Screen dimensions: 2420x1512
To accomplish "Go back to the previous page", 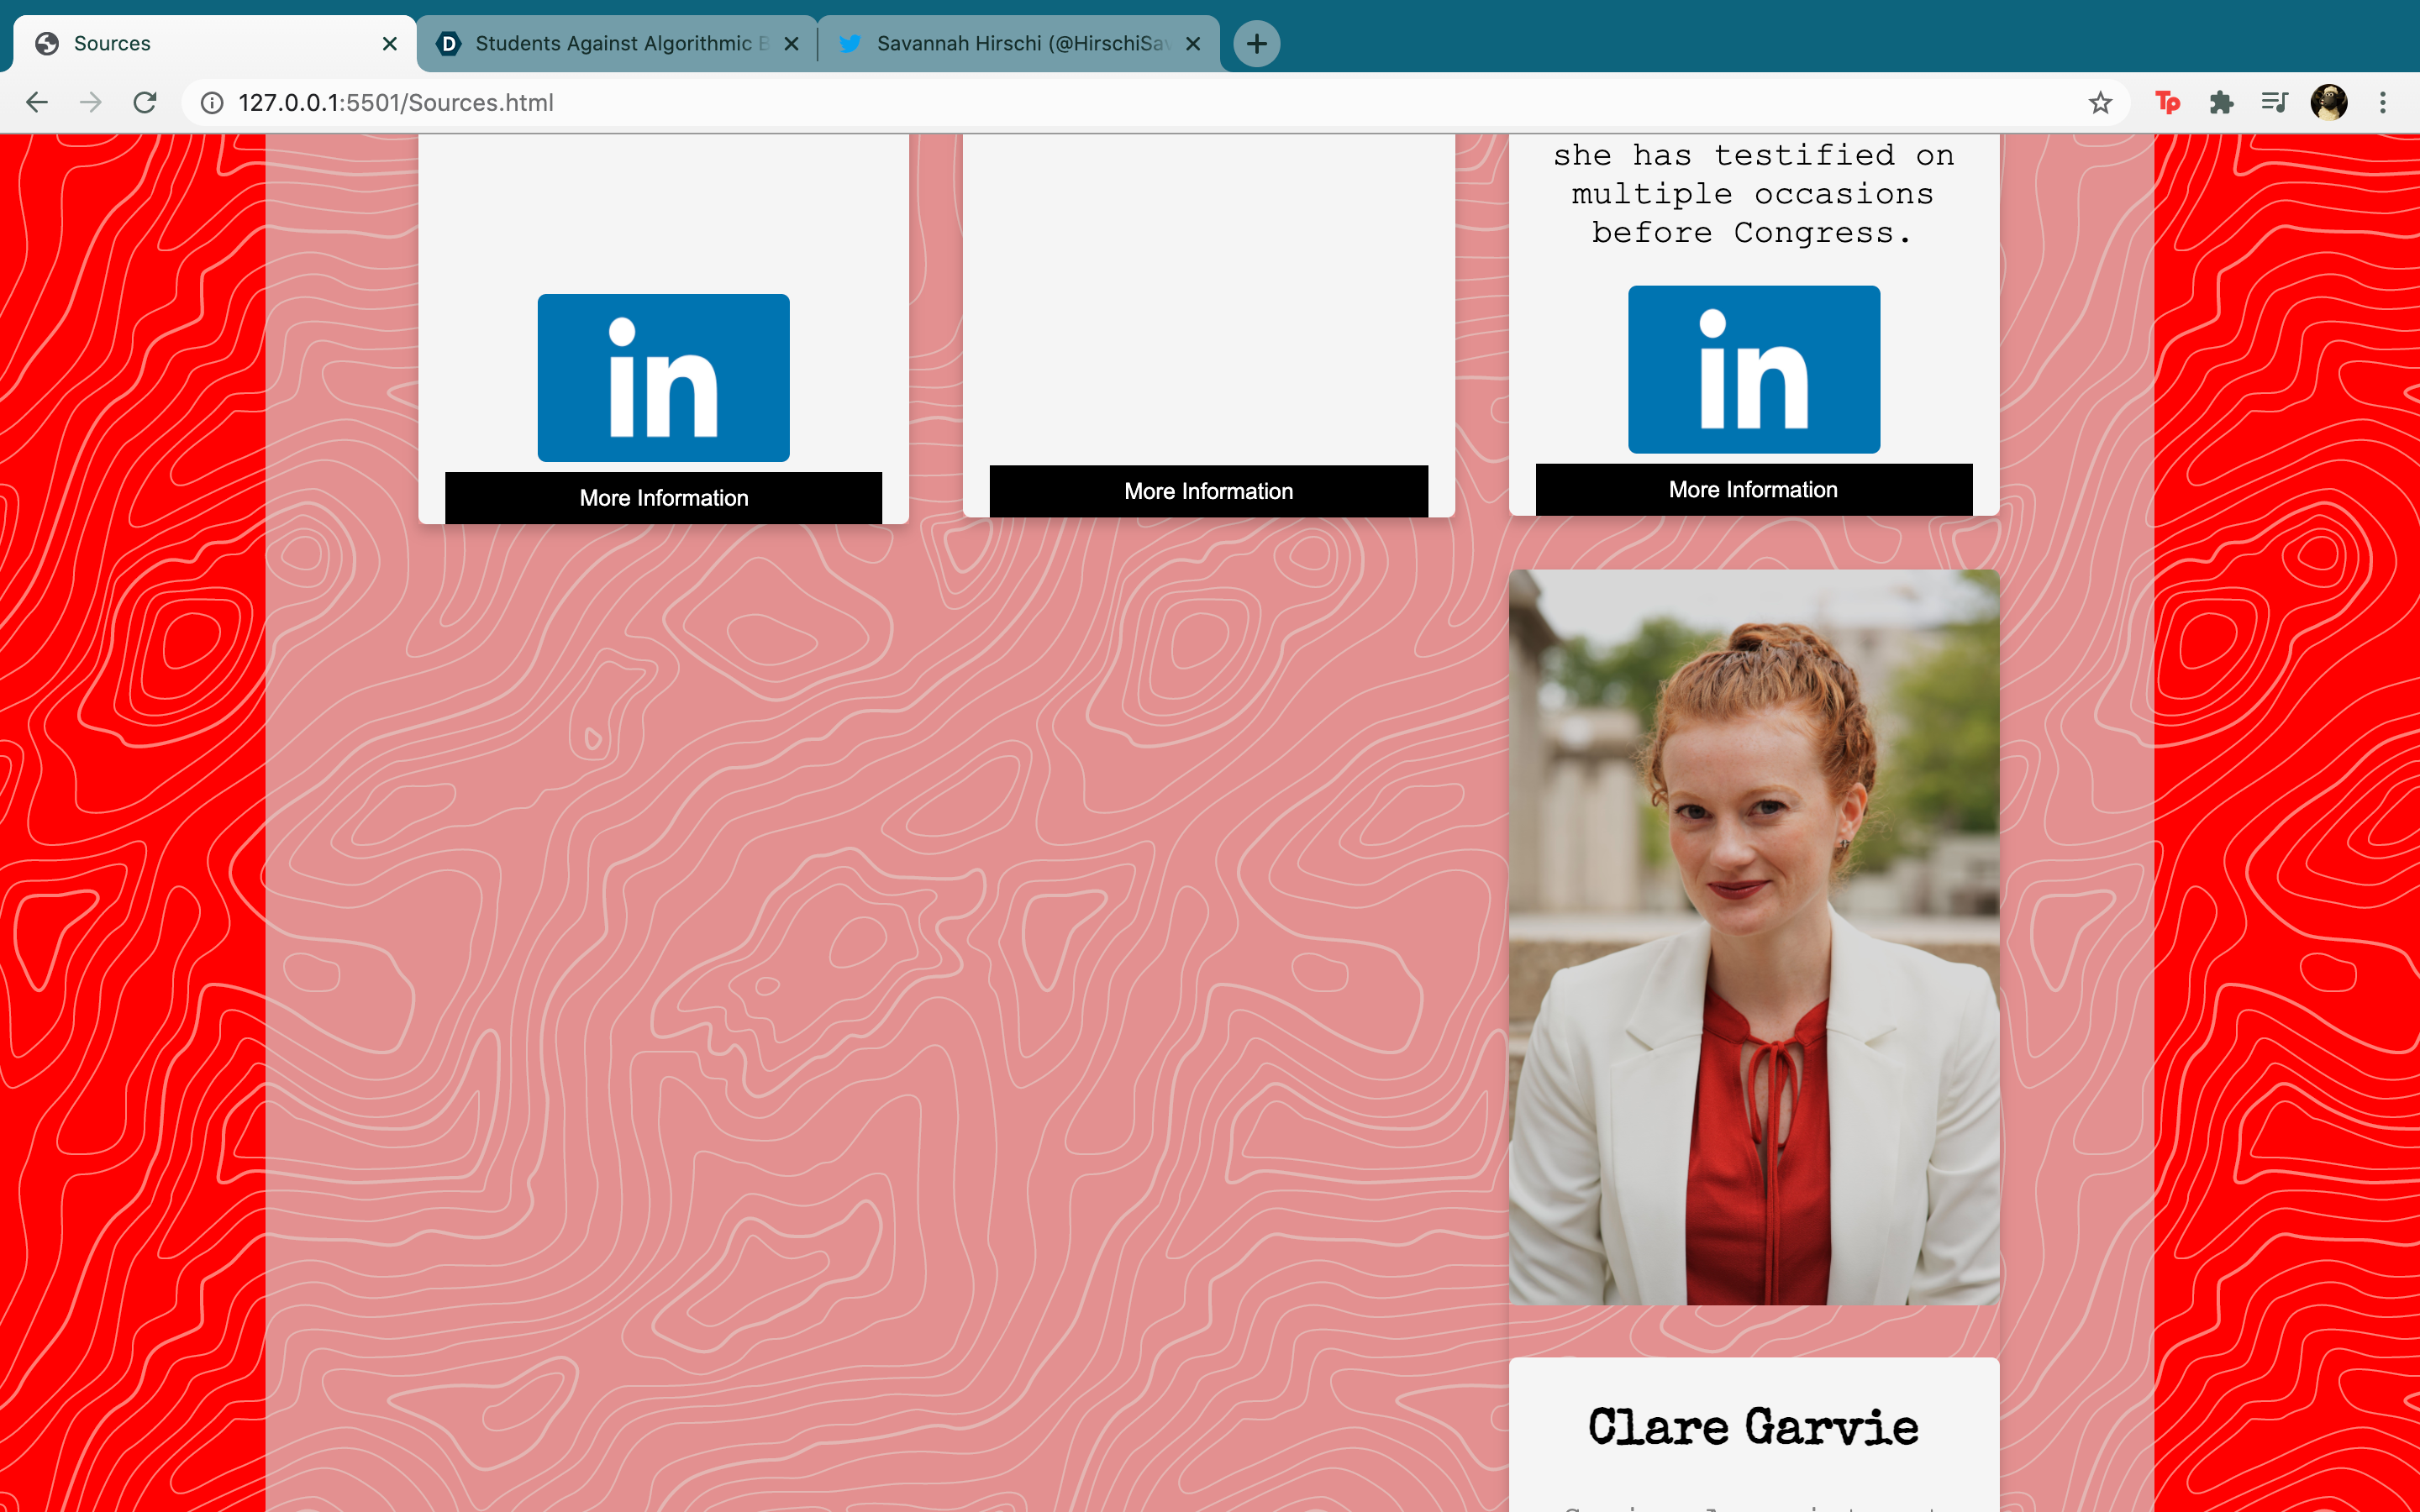I will point(37,102).
